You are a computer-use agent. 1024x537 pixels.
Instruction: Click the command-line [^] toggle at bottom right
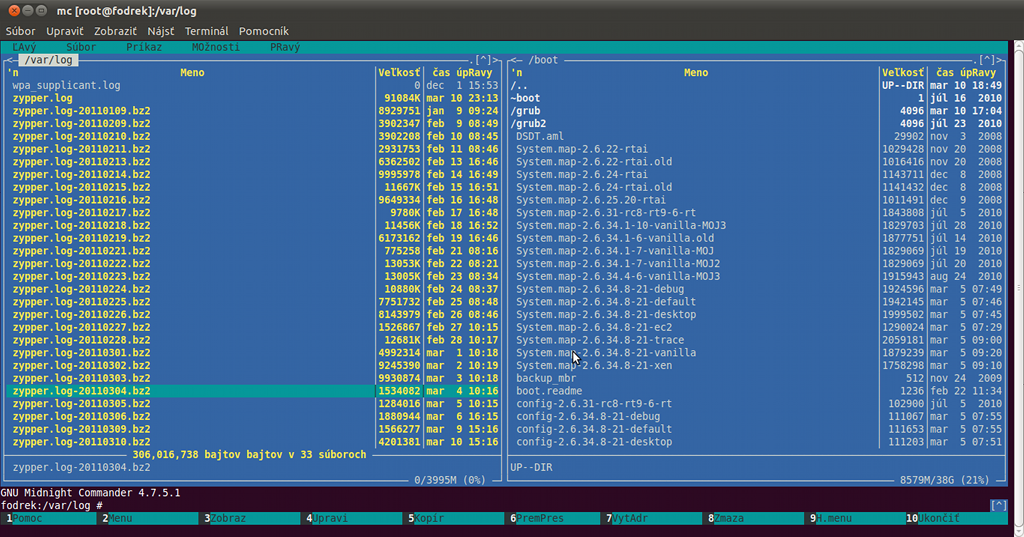click(999, 506)
